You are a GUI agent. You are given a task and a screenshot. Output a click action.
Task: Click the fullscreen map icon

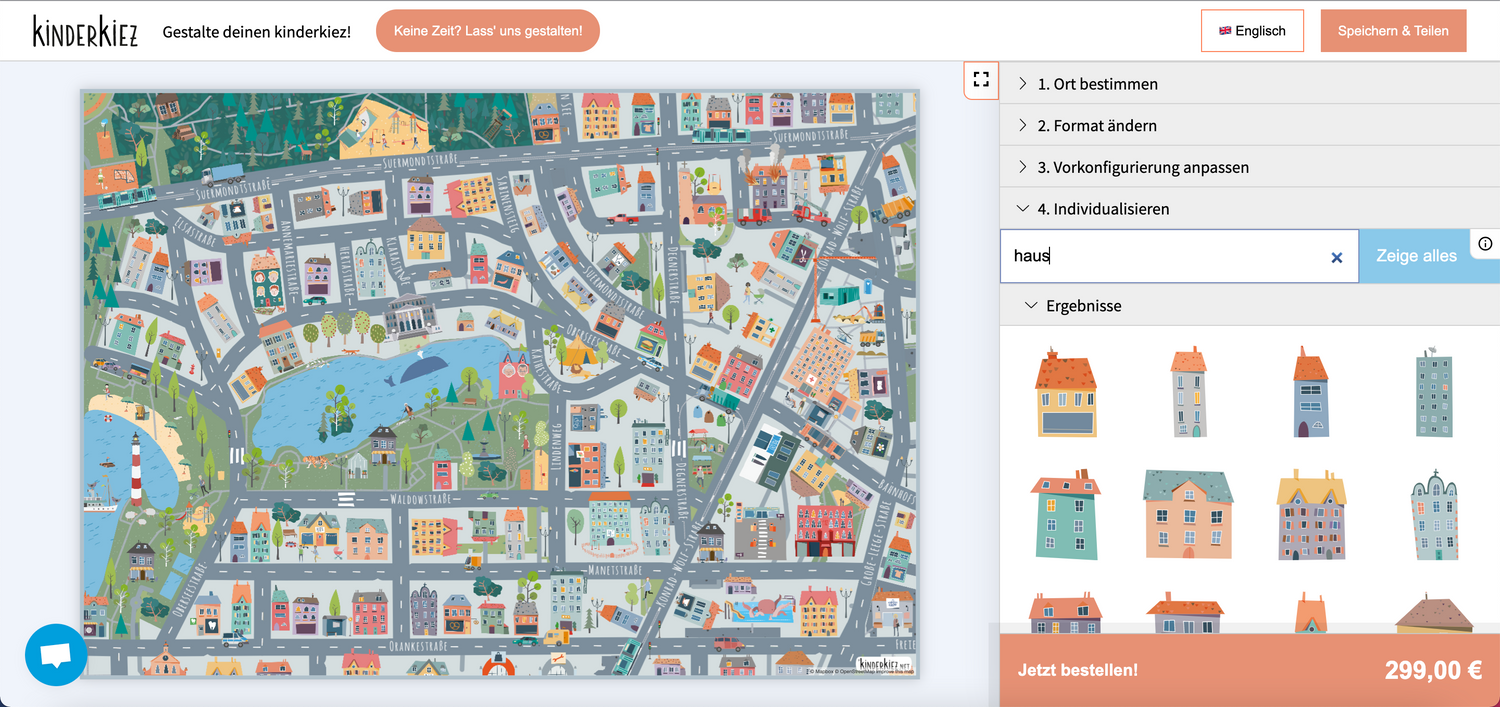981,80
